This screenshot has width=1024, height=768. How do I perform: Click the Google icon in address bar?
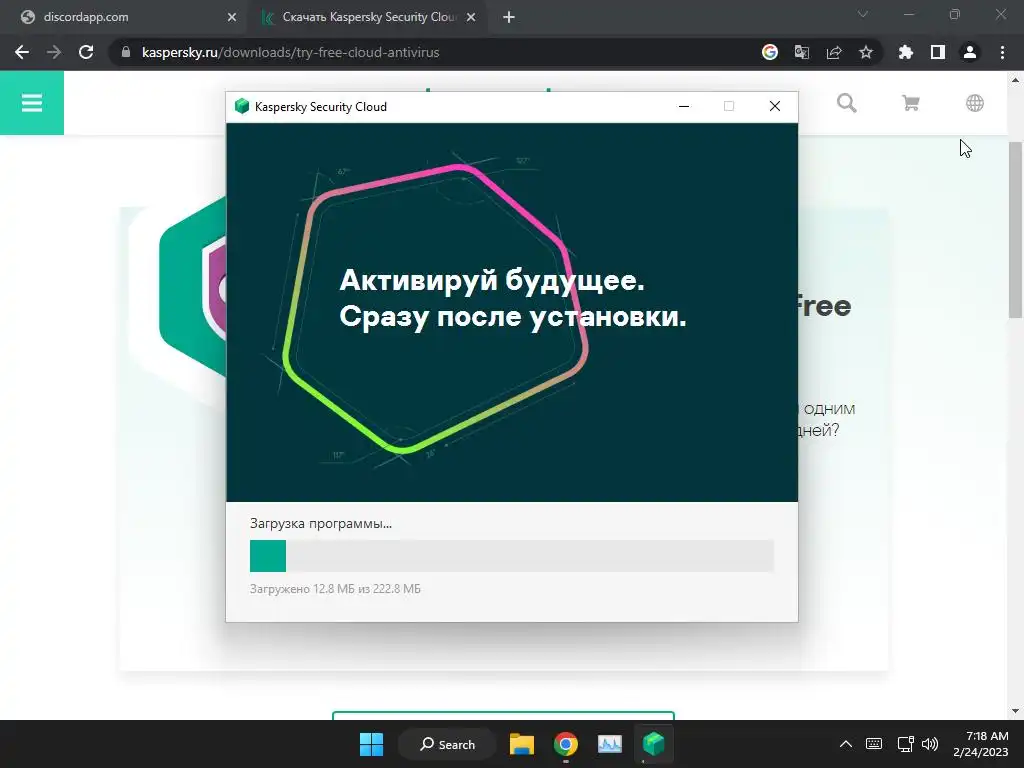click(770, 52)
